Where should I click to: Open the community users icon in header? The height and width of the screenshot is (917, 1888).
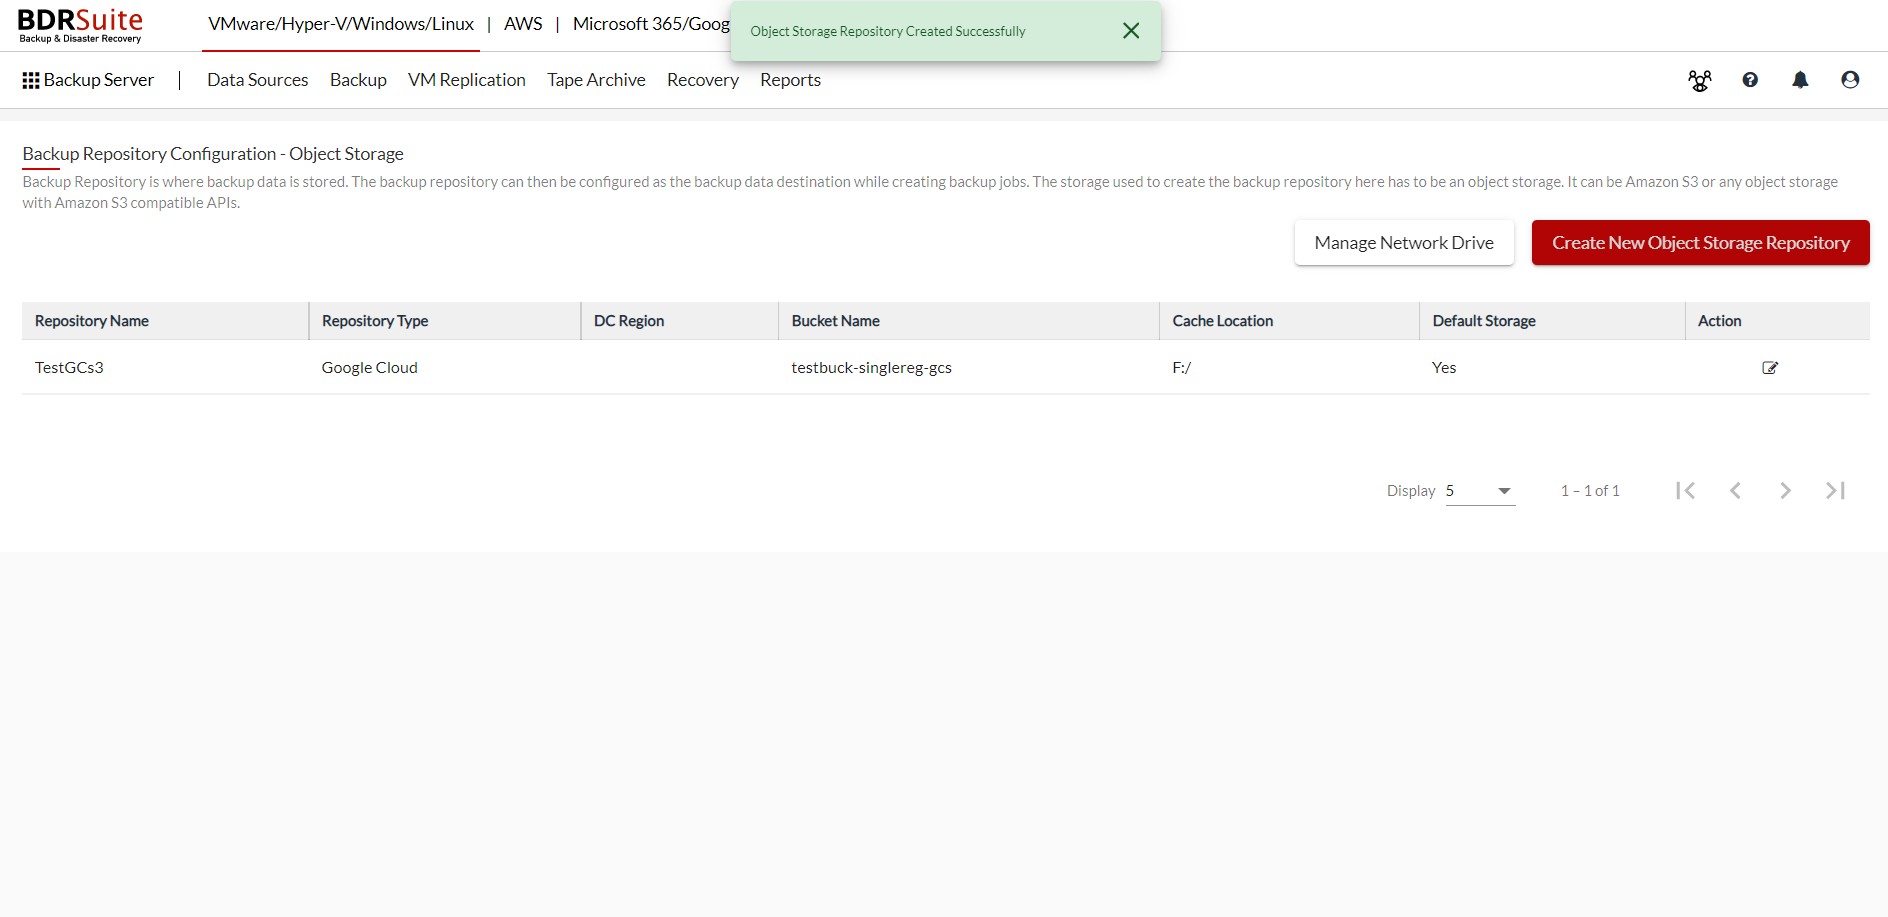(1700, 80)
